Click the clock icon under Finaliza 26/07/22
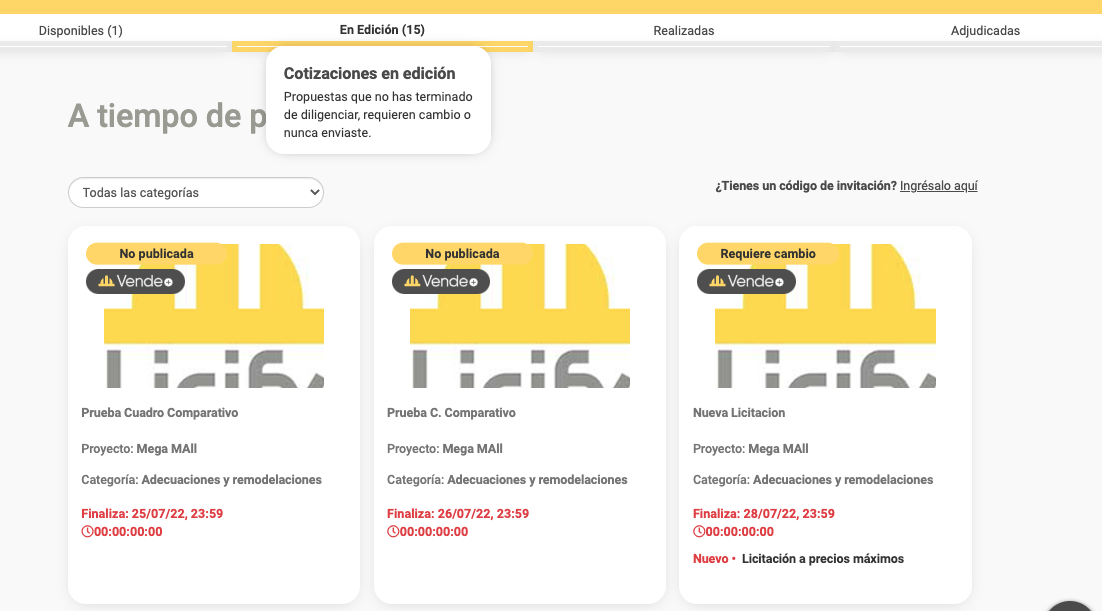Image resolution: width=1102 pixels, height=611 pixels. pos(393,532)
